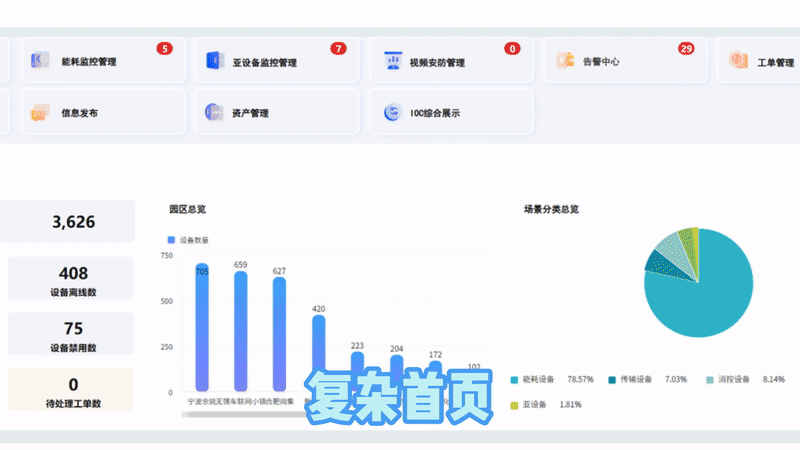Click the 3,626 statistic card
Screen dimensions: 800x450
coord(67,221)
